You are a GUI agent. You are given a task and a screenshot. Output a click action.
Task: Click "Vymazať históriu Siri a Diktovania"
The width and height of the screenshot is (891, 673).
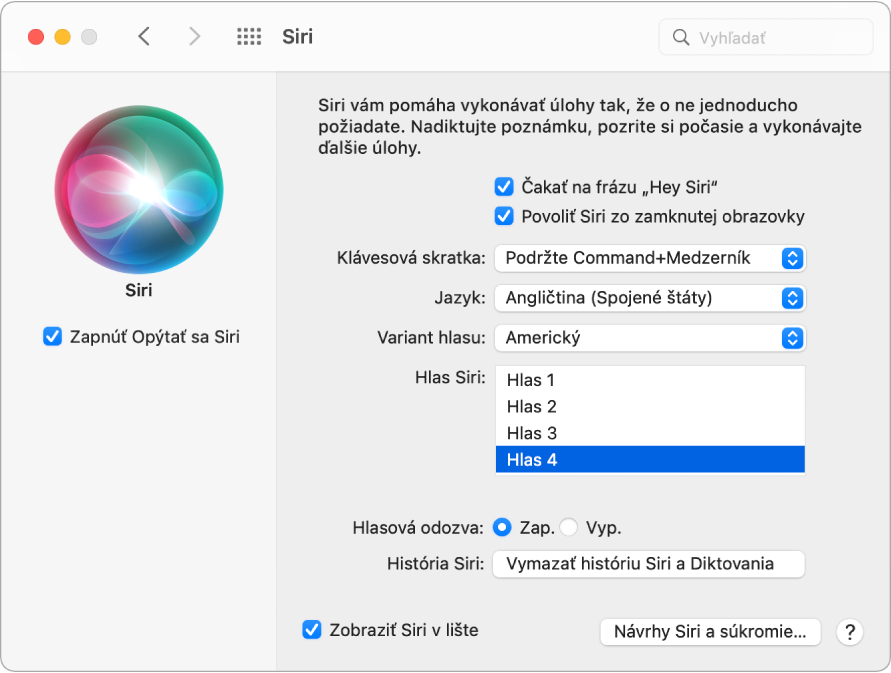point(649,564)
